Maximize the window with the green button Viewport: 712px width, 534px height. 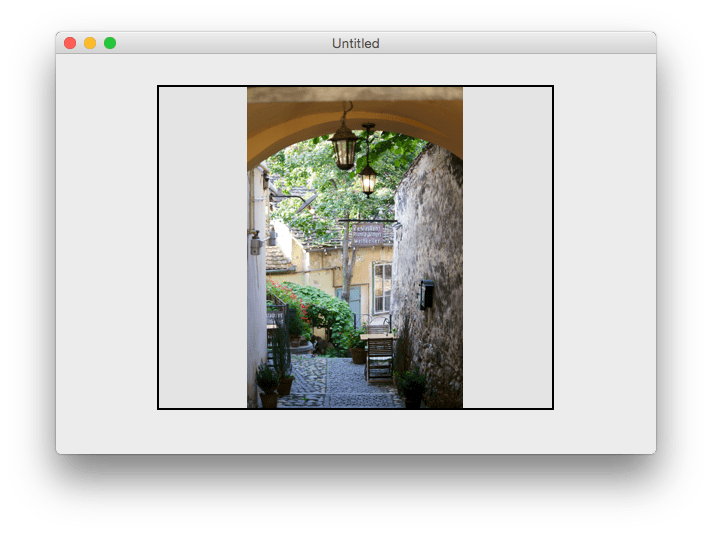click(110, 43)
